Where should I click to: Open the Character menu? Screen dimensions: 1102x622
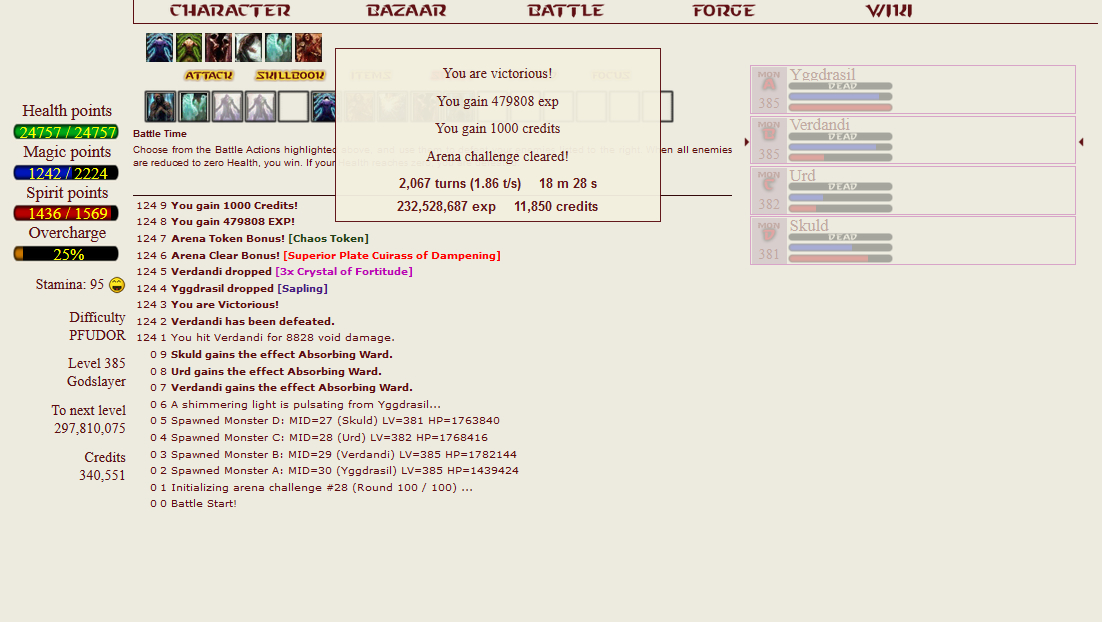click(230, 11)
